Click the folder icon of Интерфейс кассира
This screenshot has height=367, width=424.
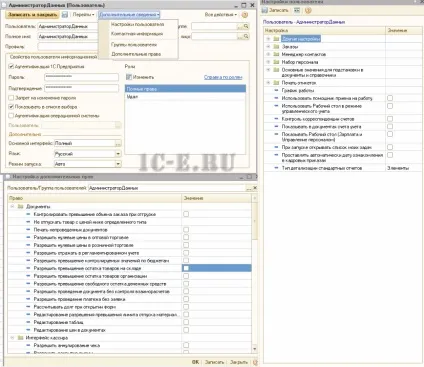tap(20, 338)
